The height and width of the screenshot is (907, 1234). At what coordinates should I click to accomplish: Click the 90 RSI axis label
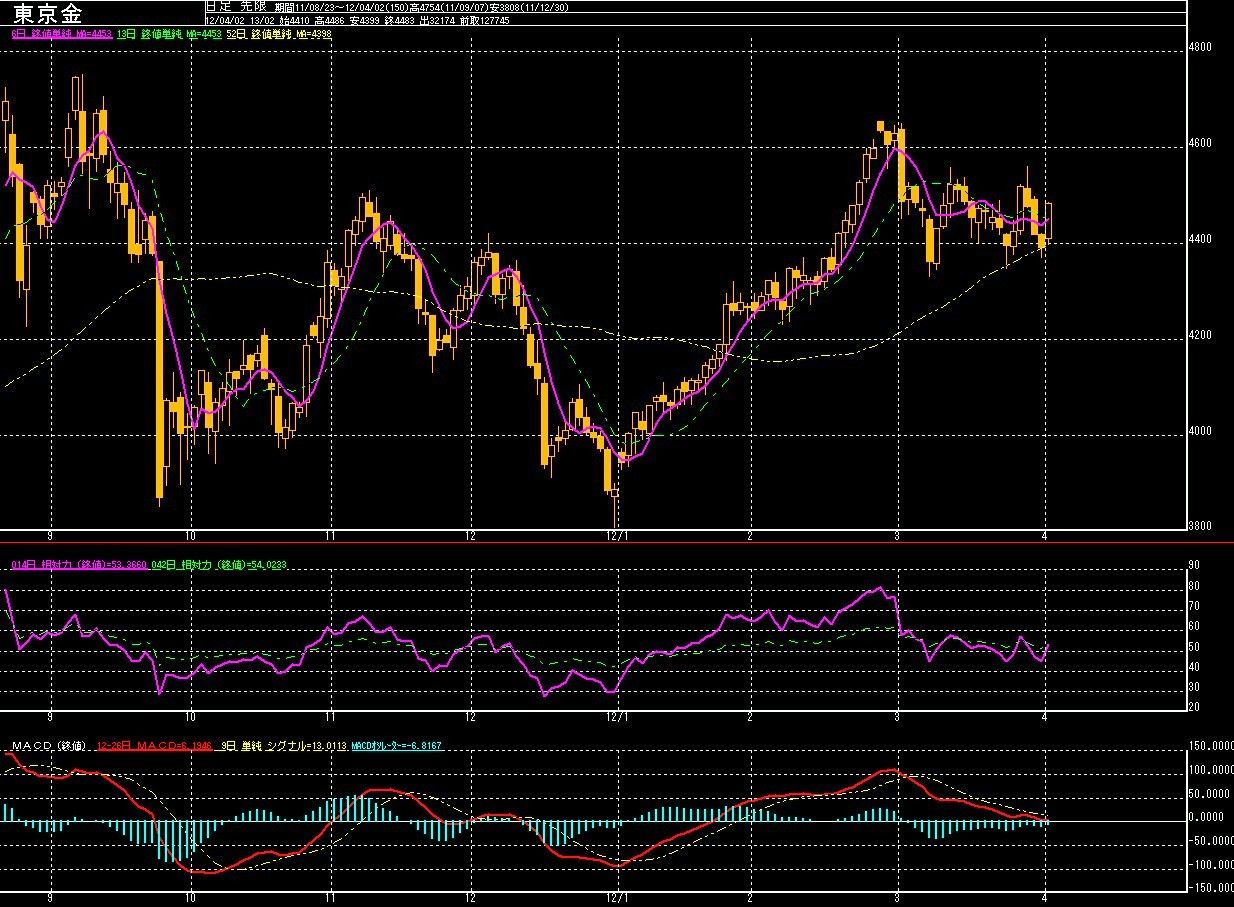click(1193, 565)
